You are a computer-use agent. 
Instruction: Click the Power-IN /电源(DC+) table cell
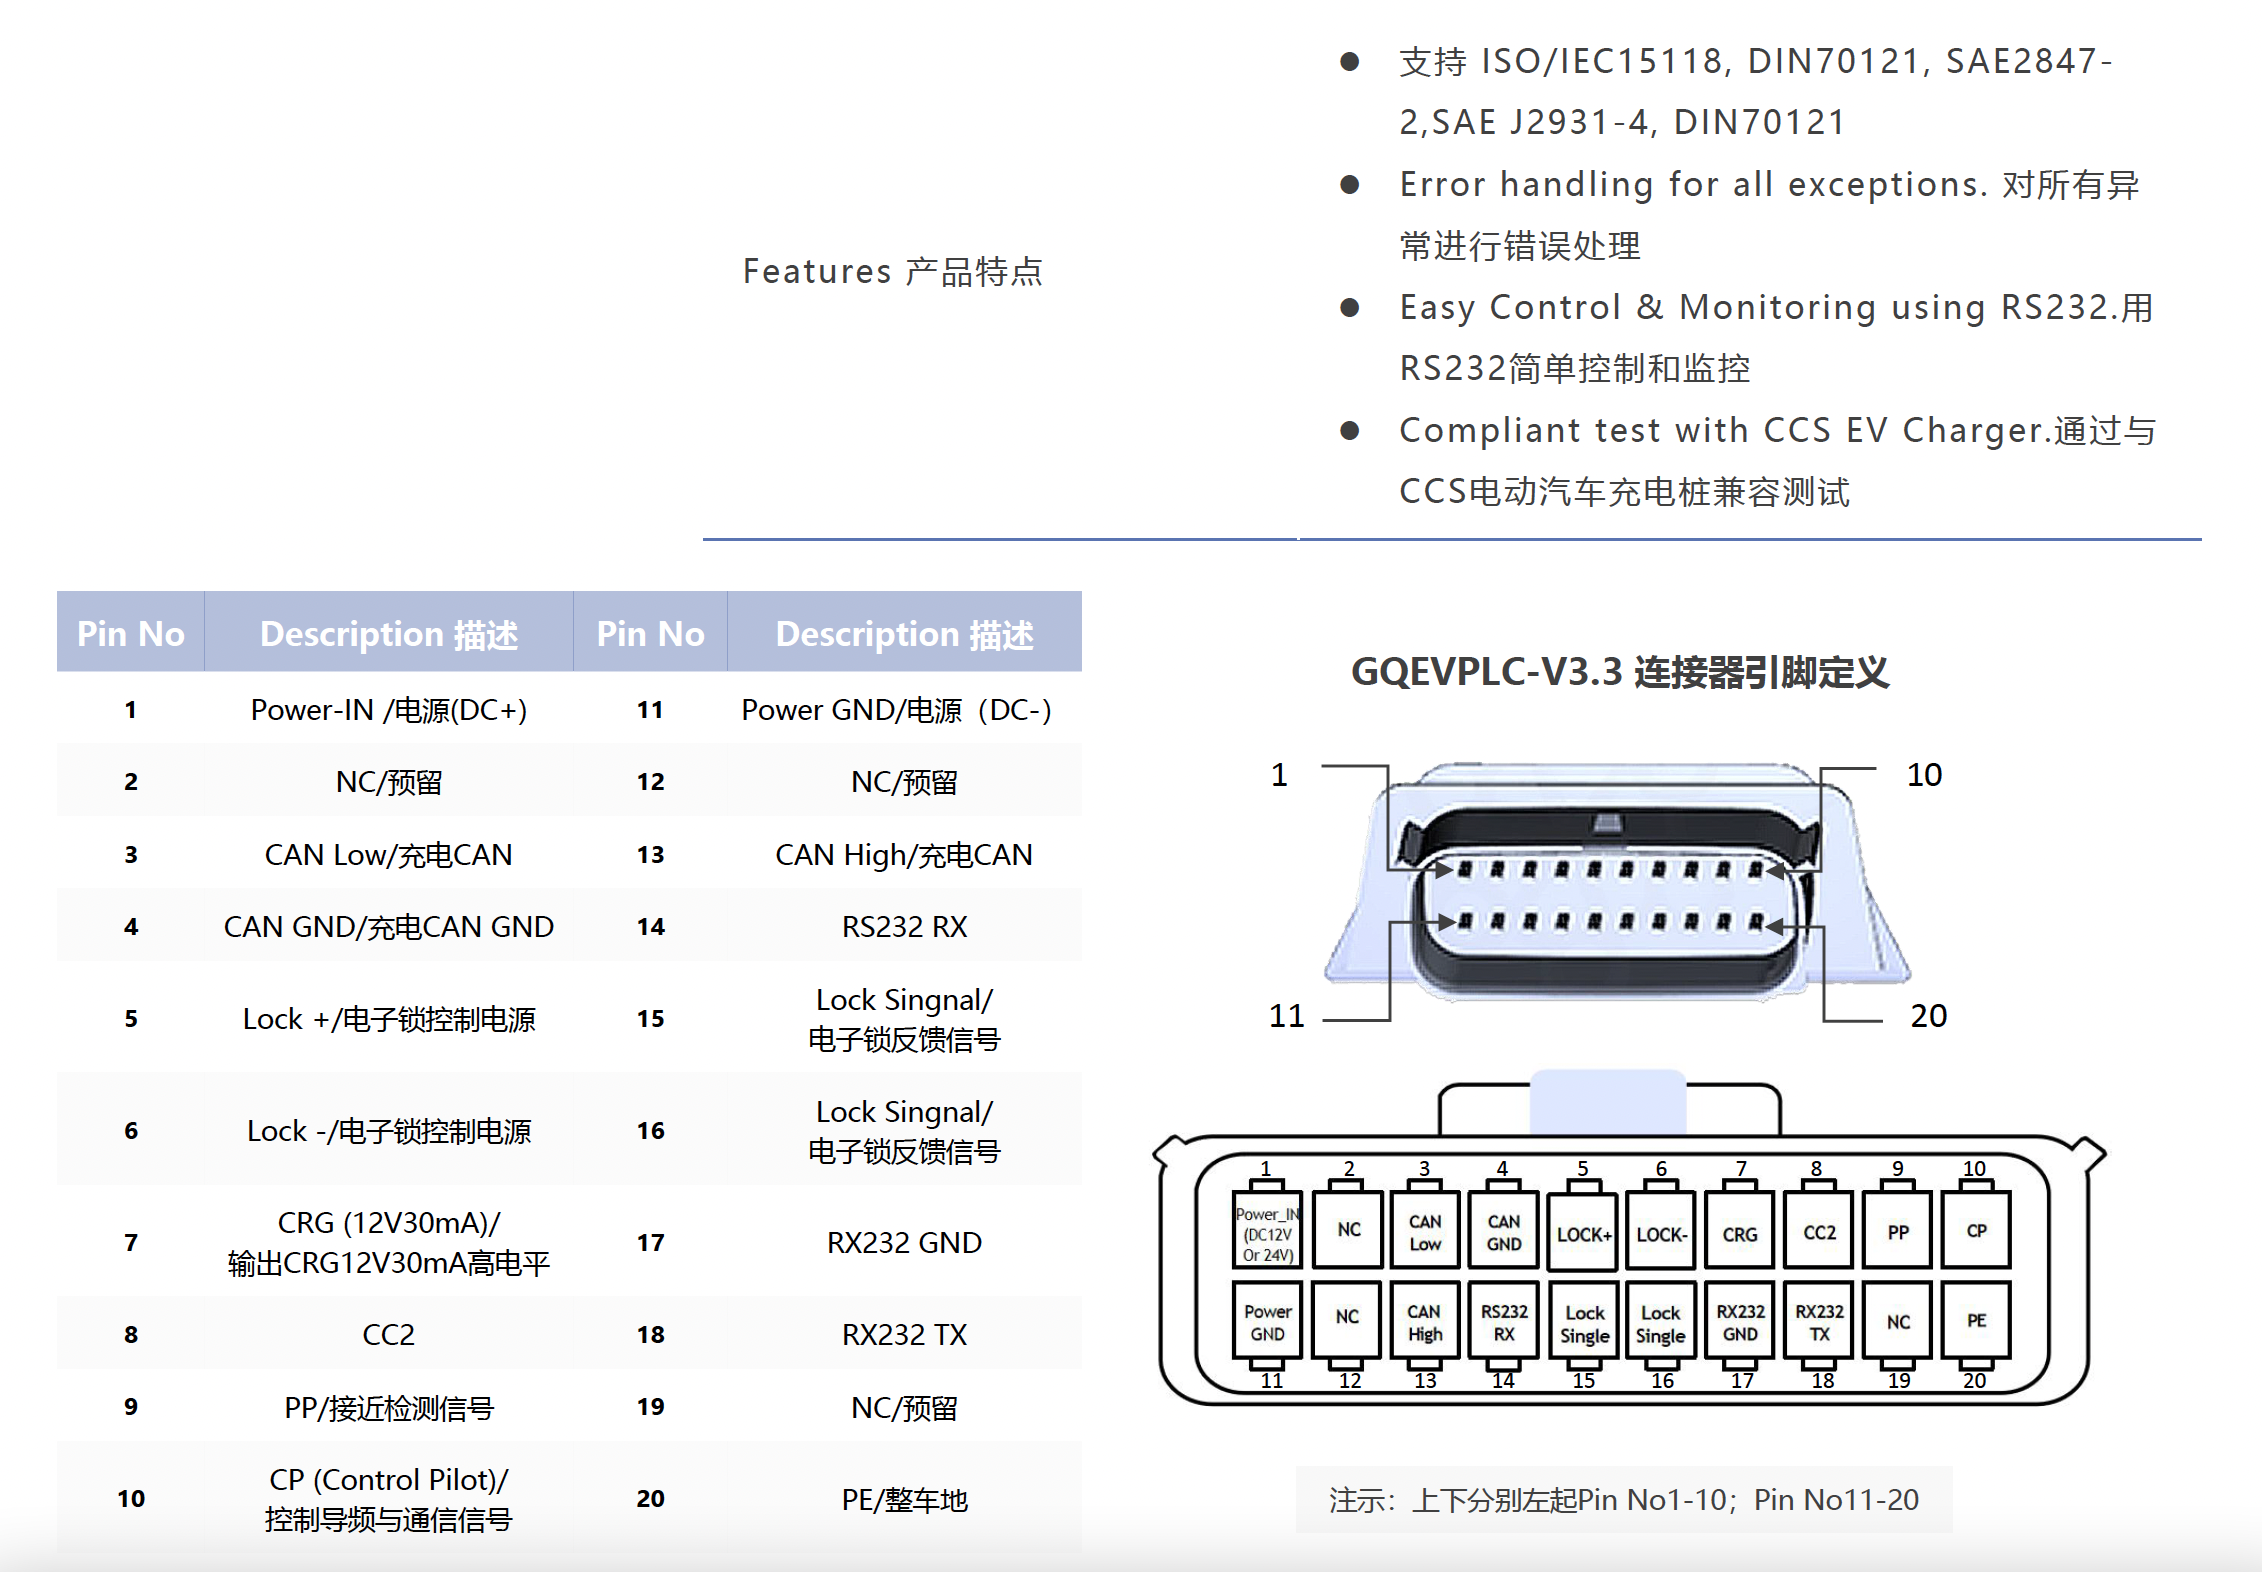388,709
